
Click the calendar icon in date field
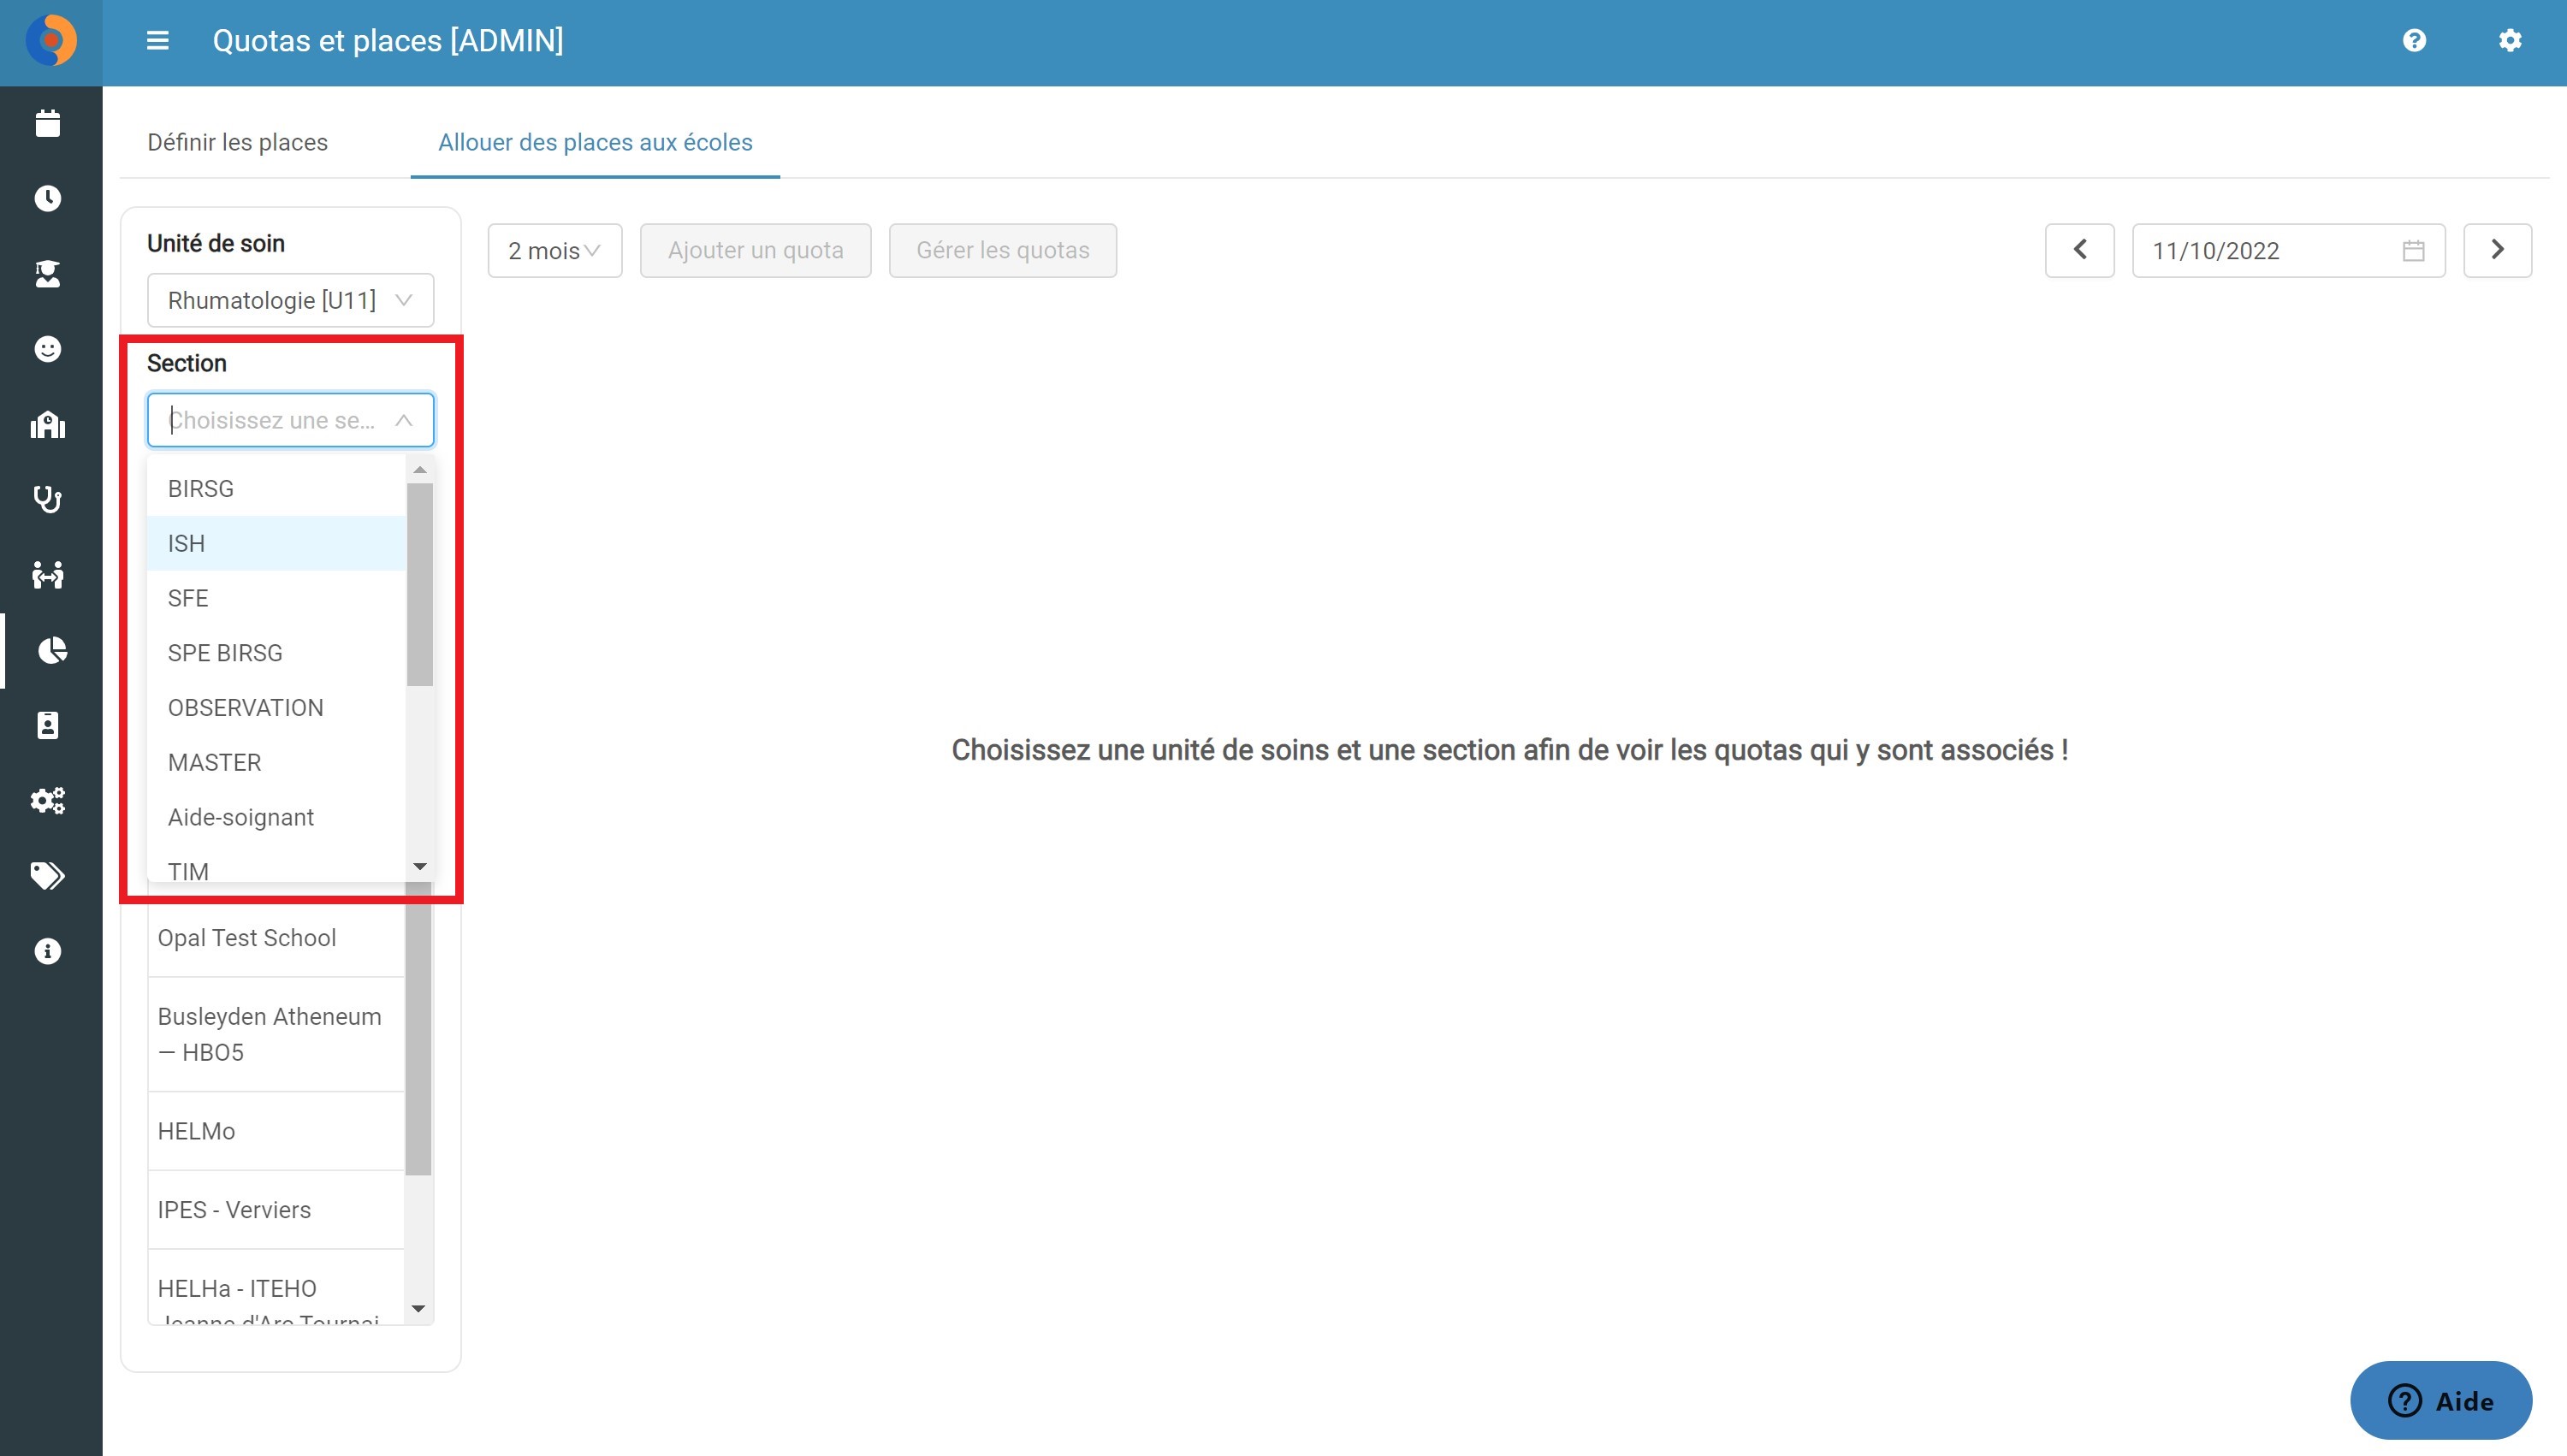pos(2413,251)
